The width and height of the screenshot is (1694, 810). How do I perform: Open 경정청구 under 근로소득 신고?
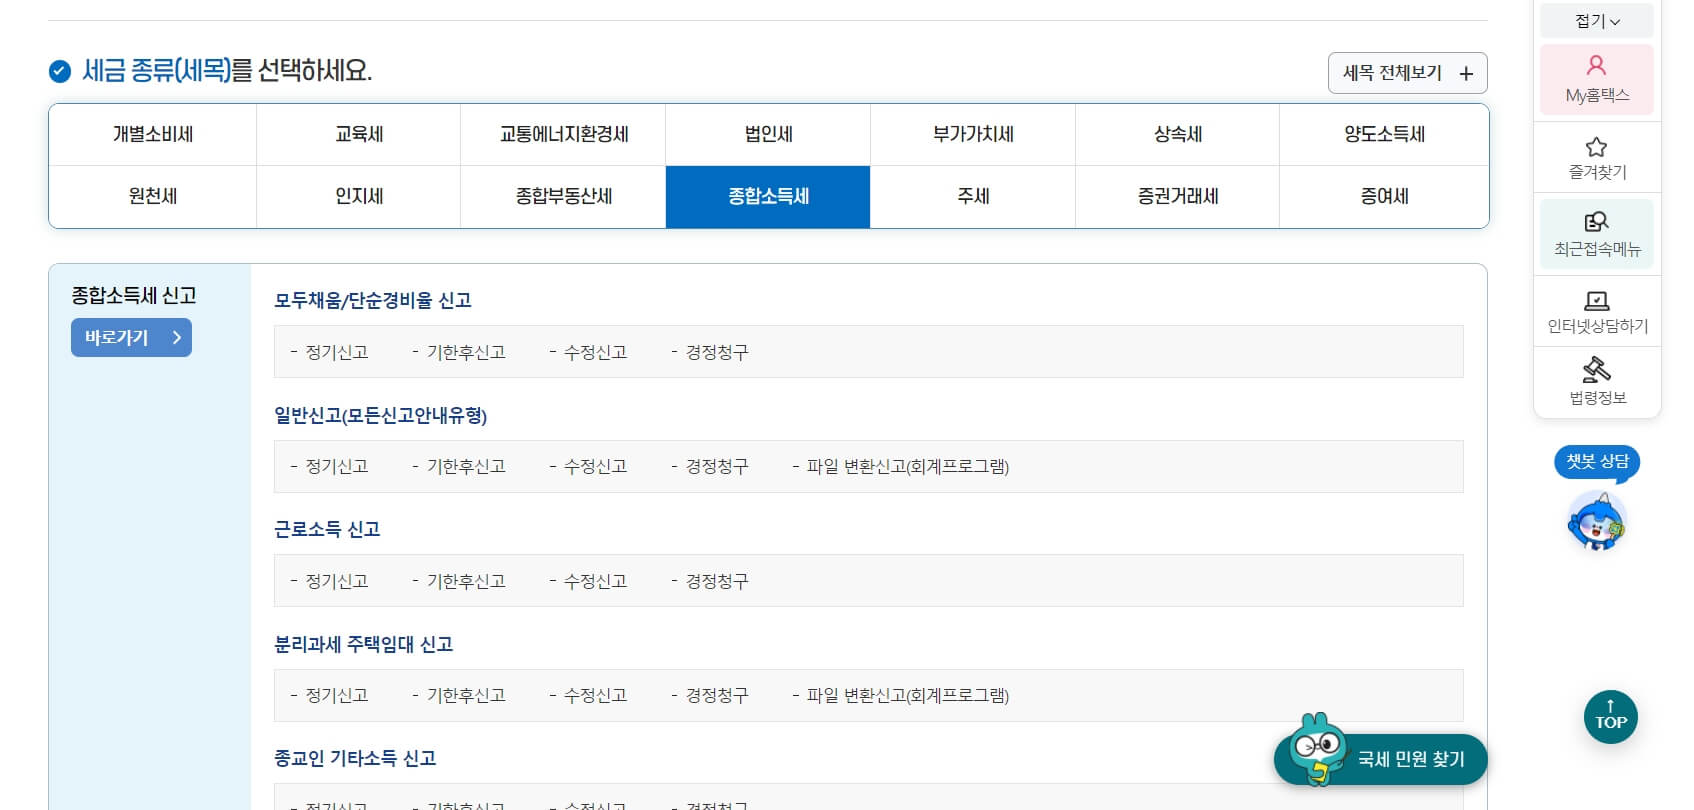click(717, 581)
